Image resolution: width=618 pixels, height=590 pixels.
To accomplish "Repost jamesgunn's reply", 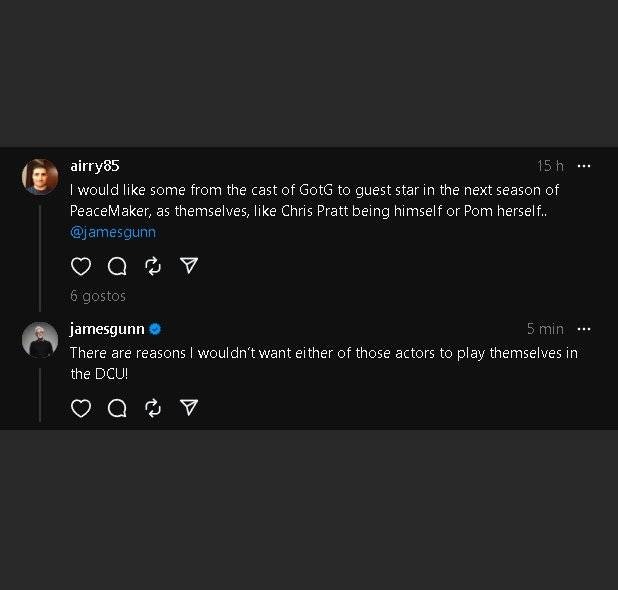I will (153, 407).
